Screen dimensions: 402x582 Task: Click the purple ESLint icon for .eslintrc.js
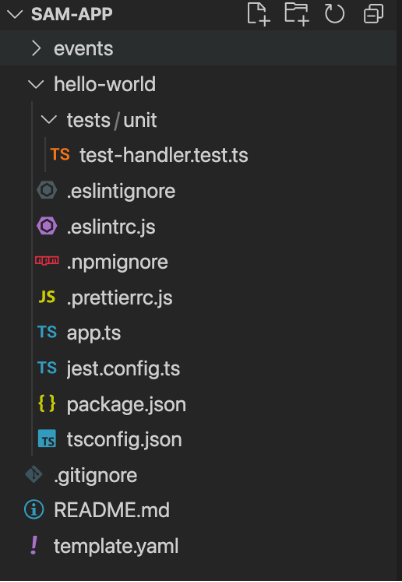pos(47,226)
